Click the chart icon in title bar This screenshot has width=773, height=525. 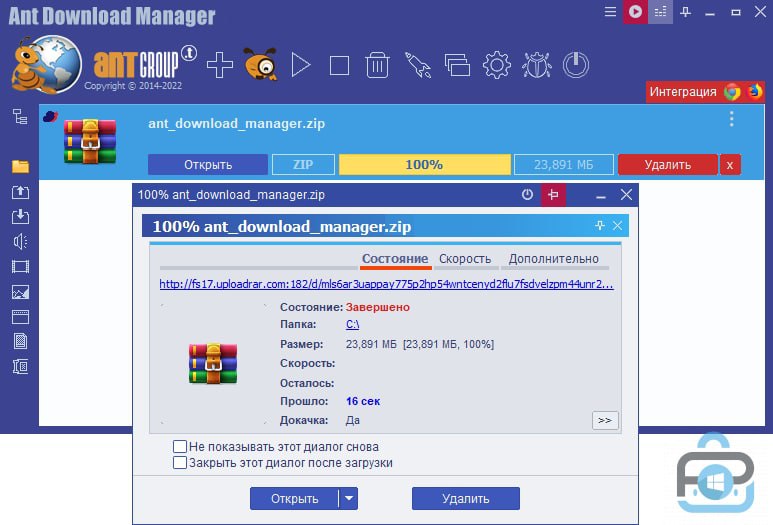point(661,11)
